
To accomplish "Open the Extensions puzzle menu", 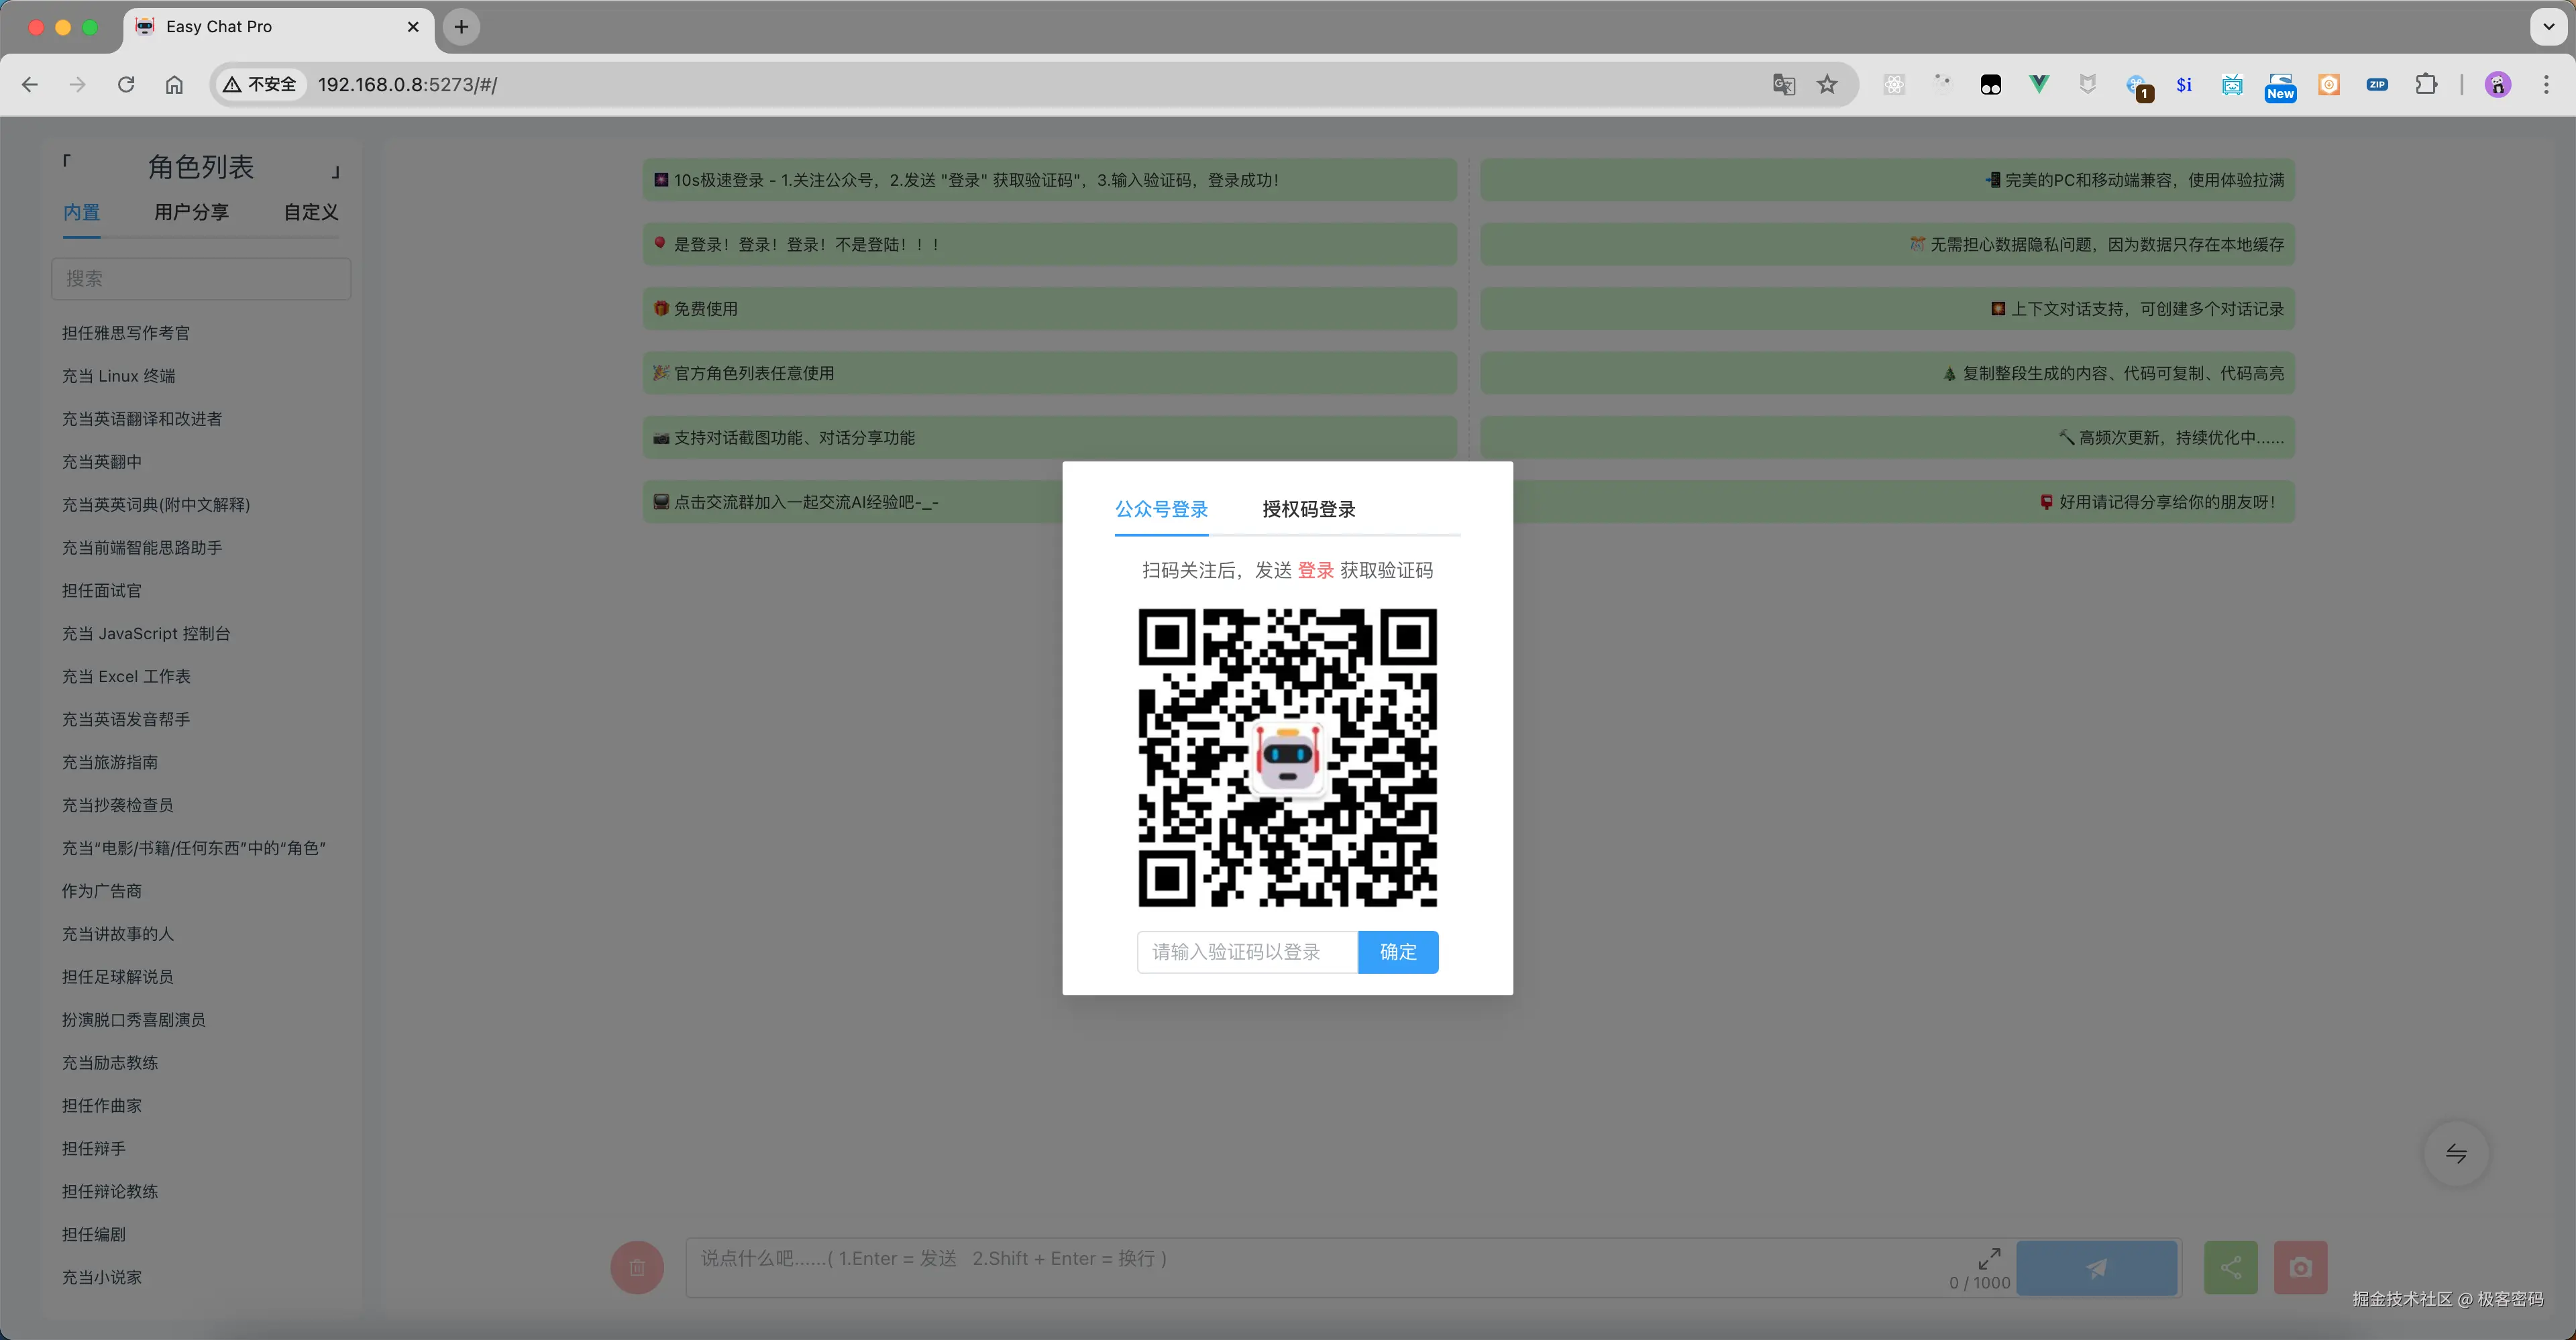I will click(2426, 85).
